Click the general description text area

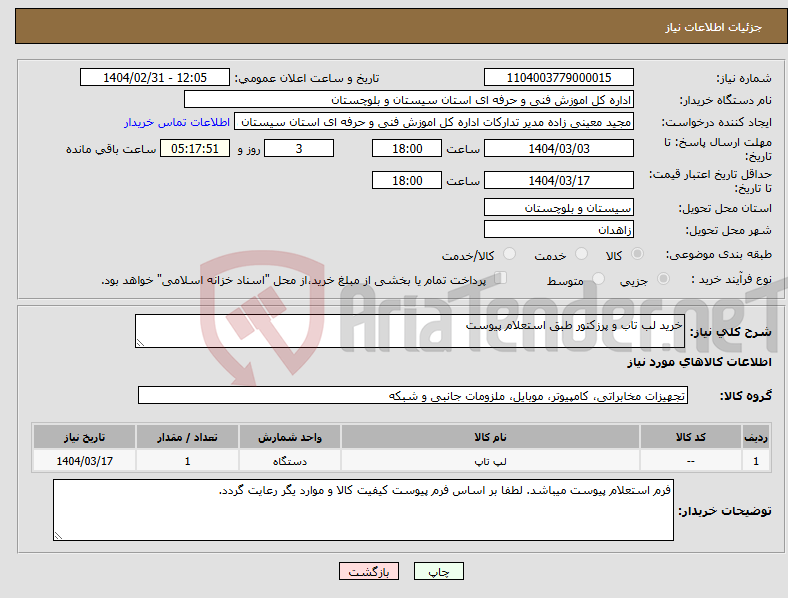pyautogui.click(x=410, y=331)
